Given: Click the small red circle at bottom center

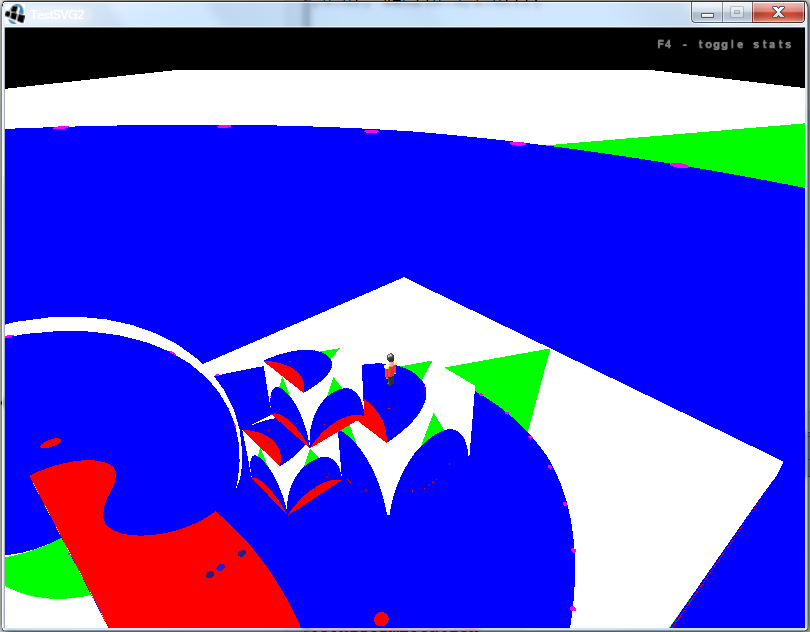Looking at the screenshot, I should pyautogui.click(x=381, y=619).
